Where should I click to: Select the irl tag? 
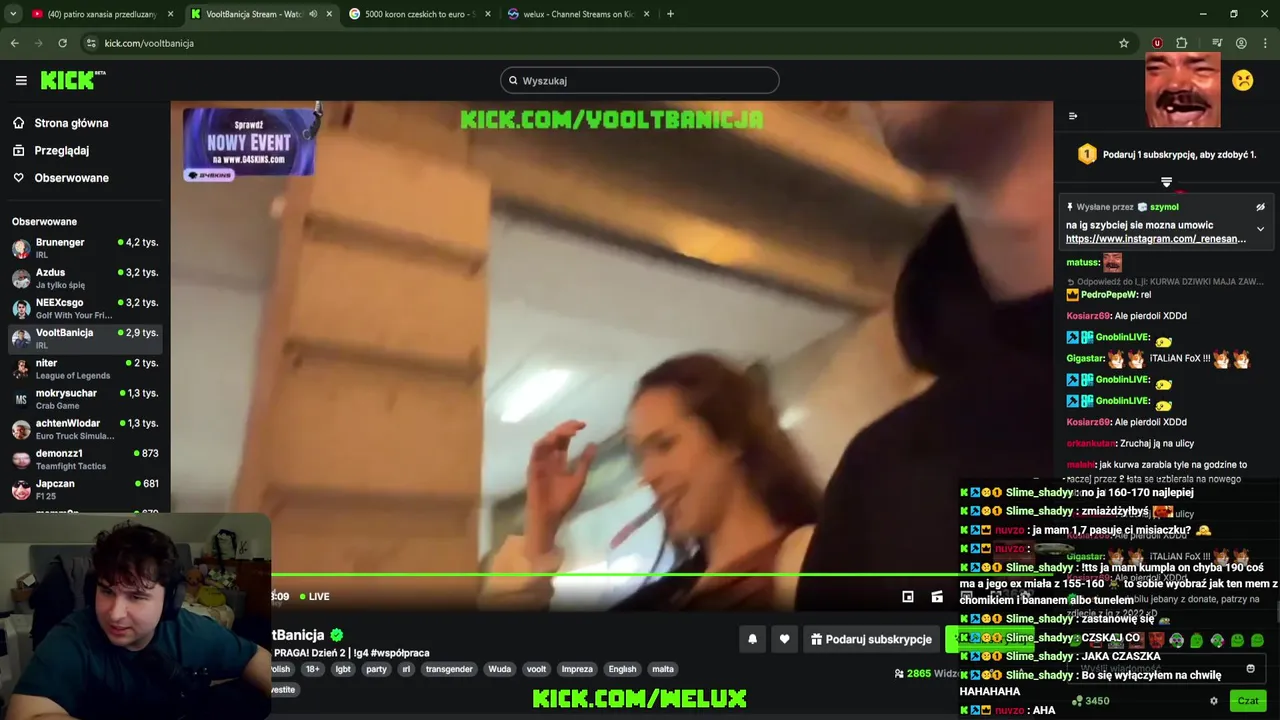[x=406, y=669]
